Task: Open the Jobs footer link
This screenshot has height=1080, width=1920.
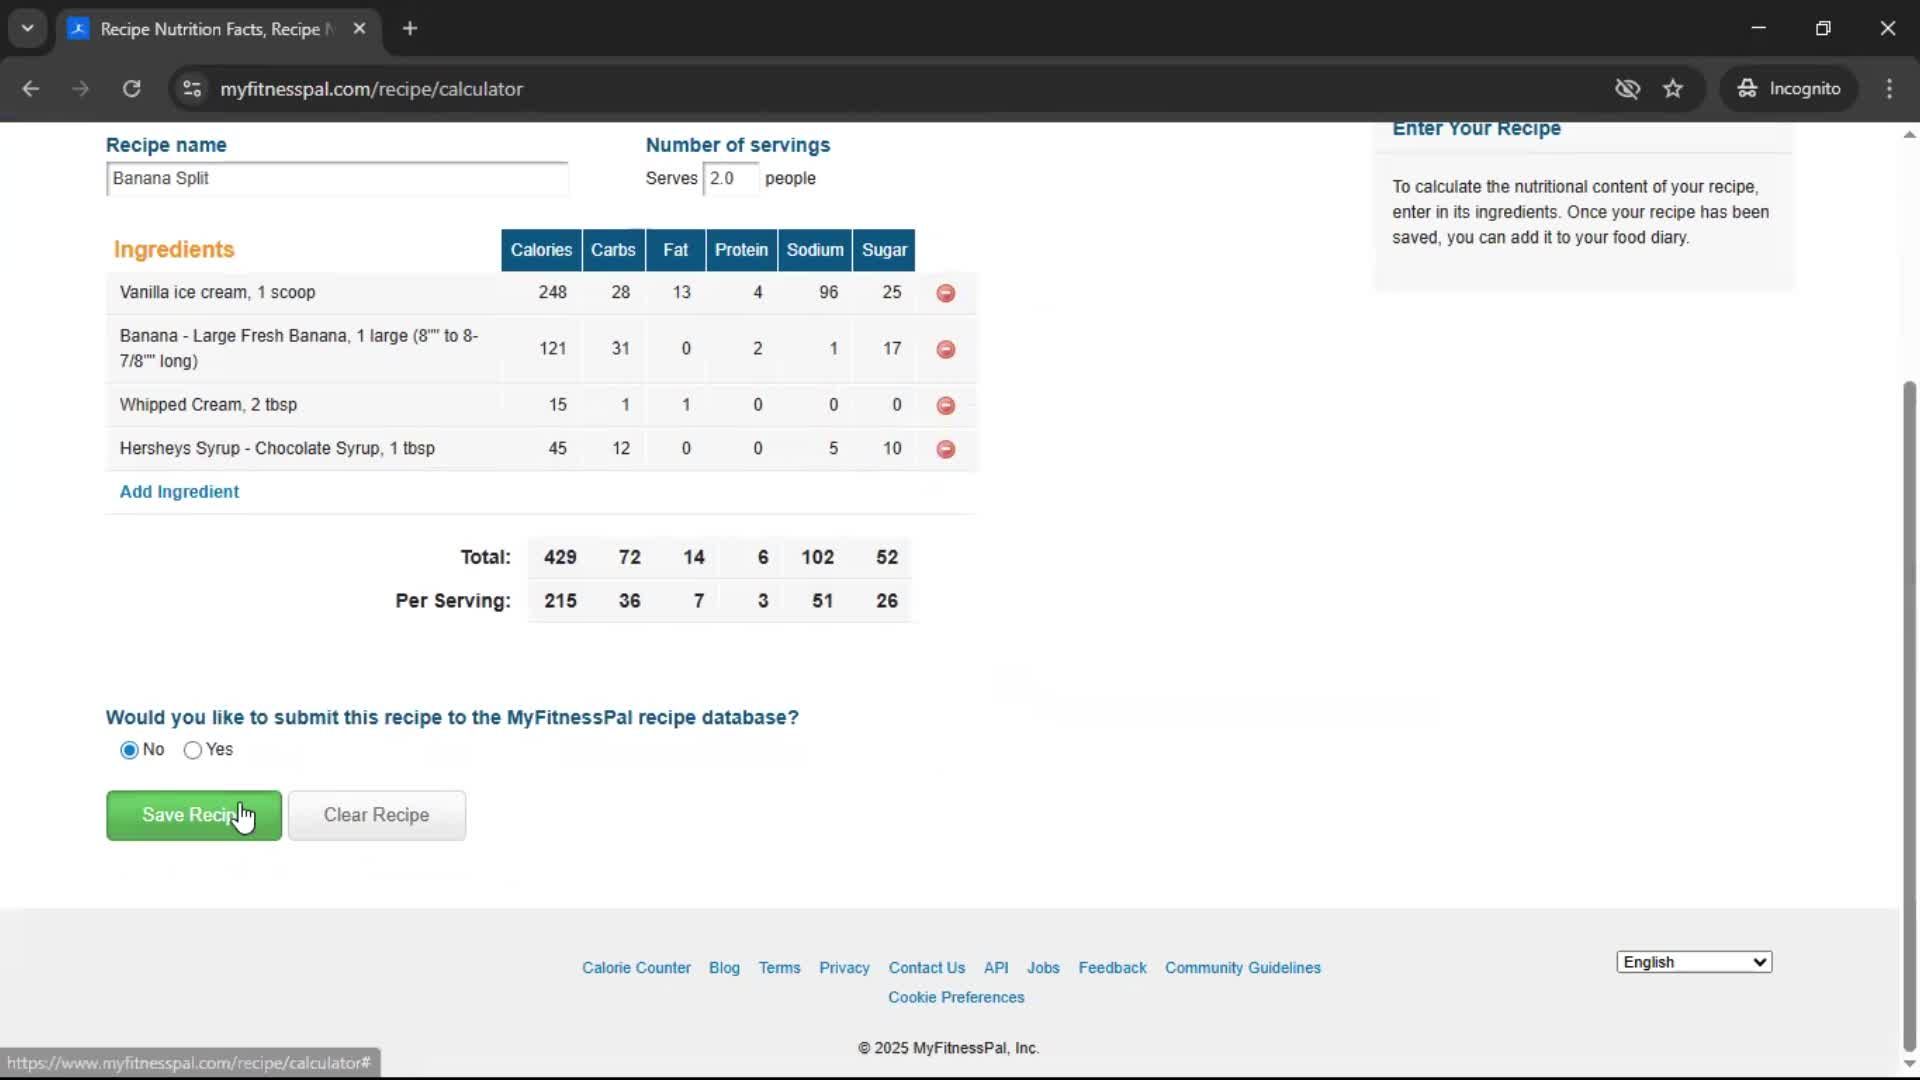Action: click(x=1043, y=968)
